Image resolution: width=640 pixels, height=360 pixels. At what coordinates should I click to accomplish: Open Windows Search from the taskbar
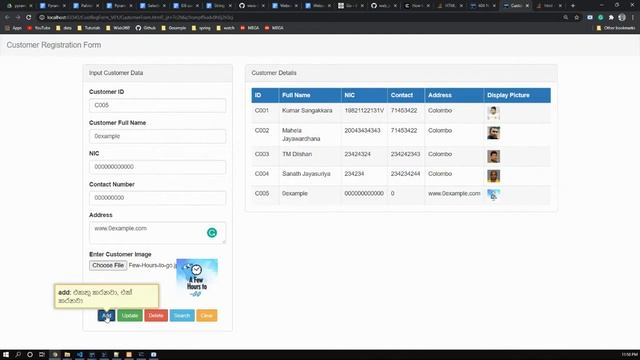pos(18,355)
